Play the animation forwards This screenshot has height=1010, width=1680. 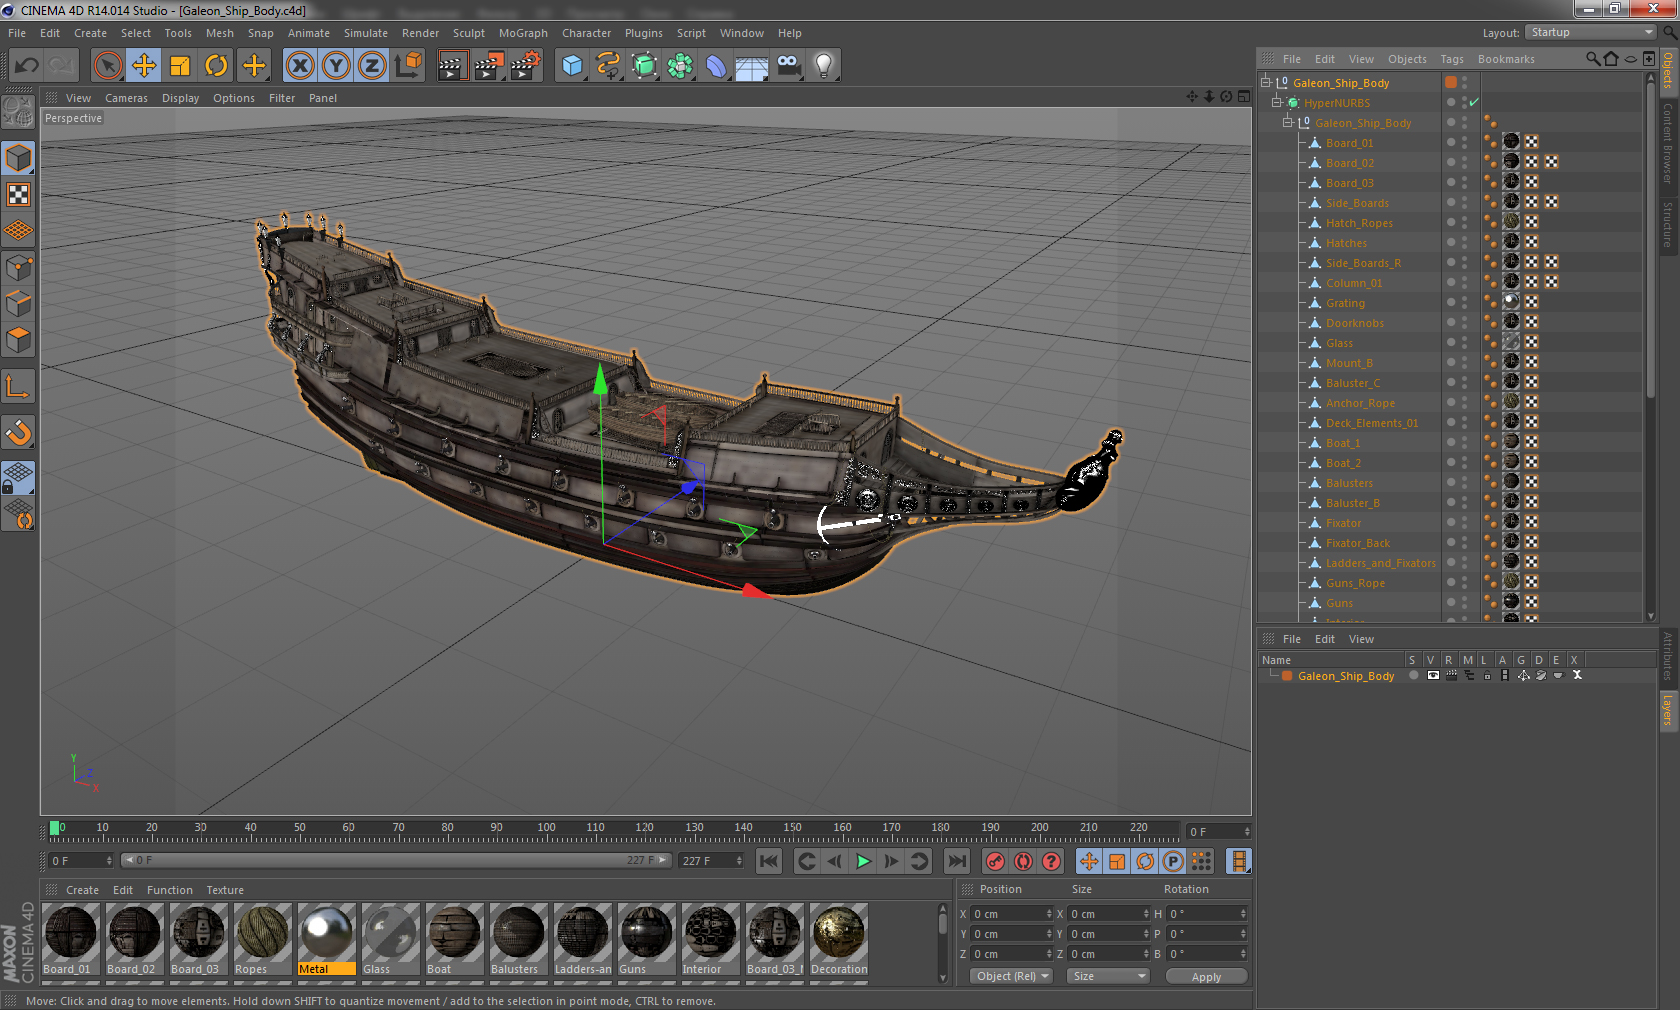pos(863,861)
